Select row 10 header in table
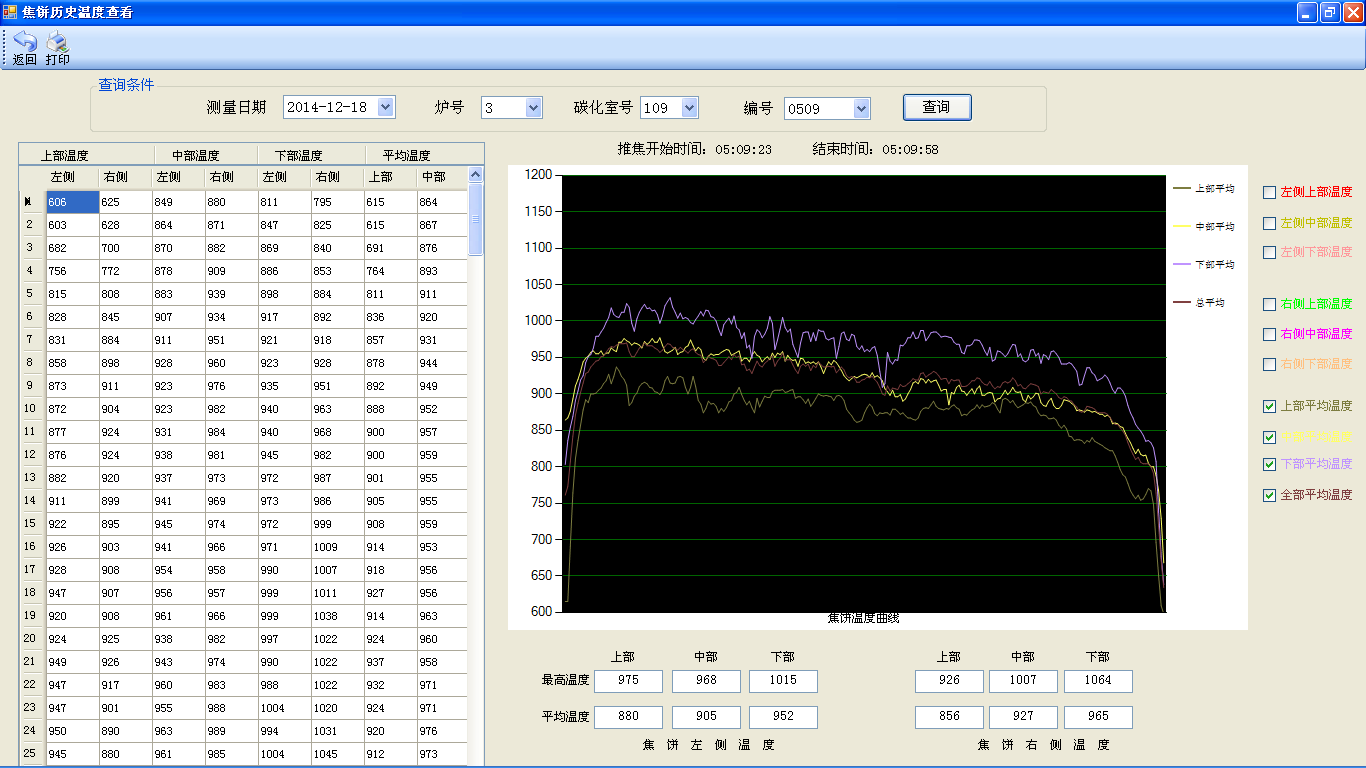The height and width of the screenshot is (768, 1366). (31, 409)
